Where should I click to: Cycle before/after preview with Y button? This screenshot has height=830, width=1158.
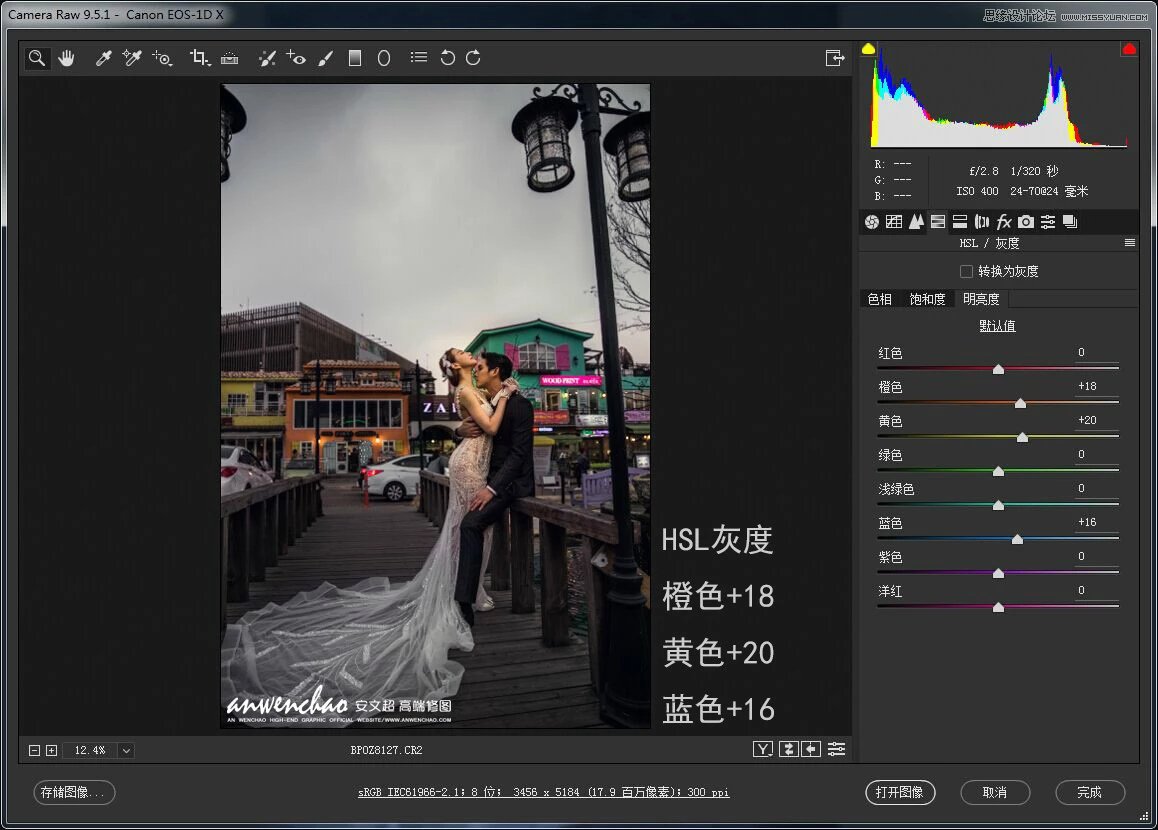click(763, 750)
